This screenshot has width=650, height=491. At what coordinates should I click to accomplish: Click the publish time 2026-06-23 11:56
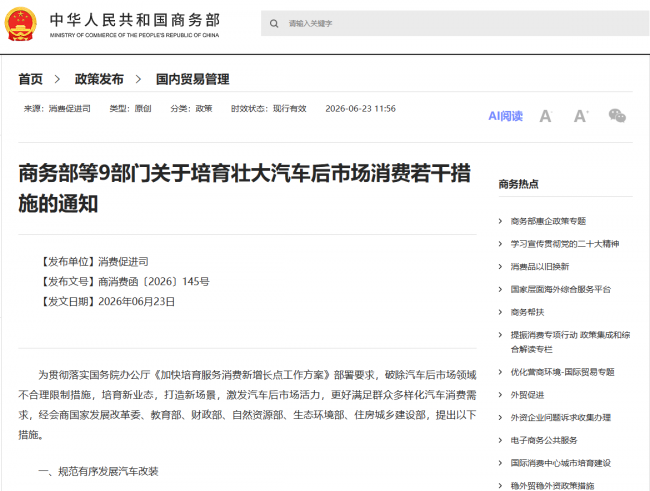360,109
